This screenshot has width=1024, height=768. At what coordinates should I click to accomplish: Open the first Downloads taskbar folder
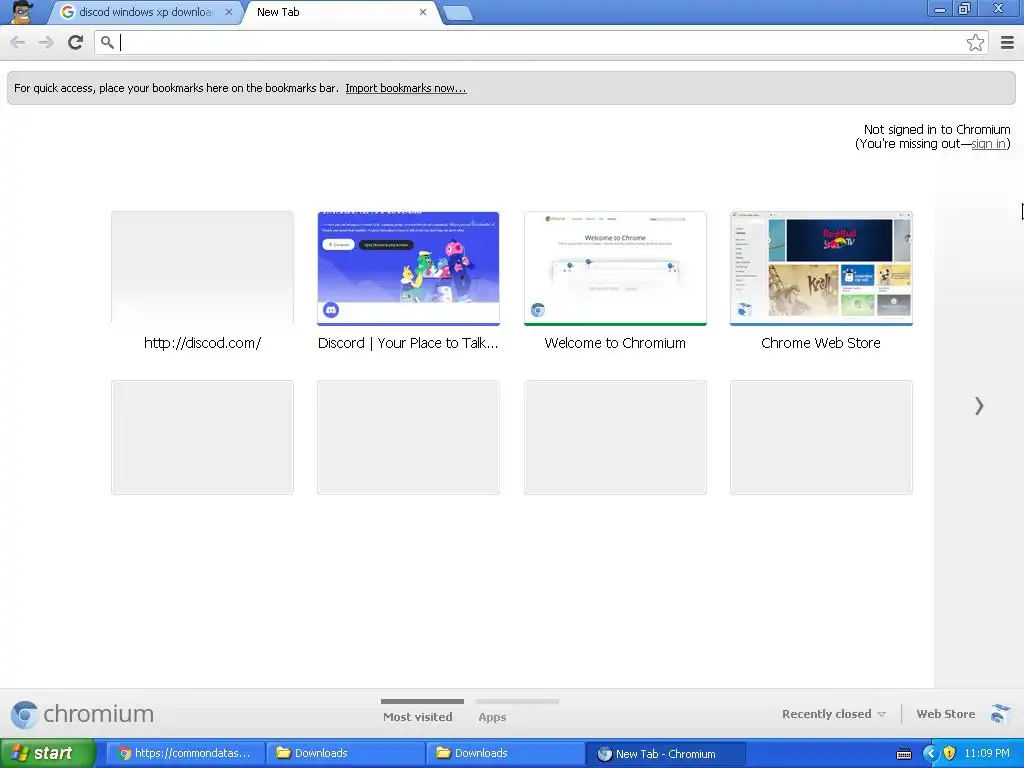tap(345, 754)
